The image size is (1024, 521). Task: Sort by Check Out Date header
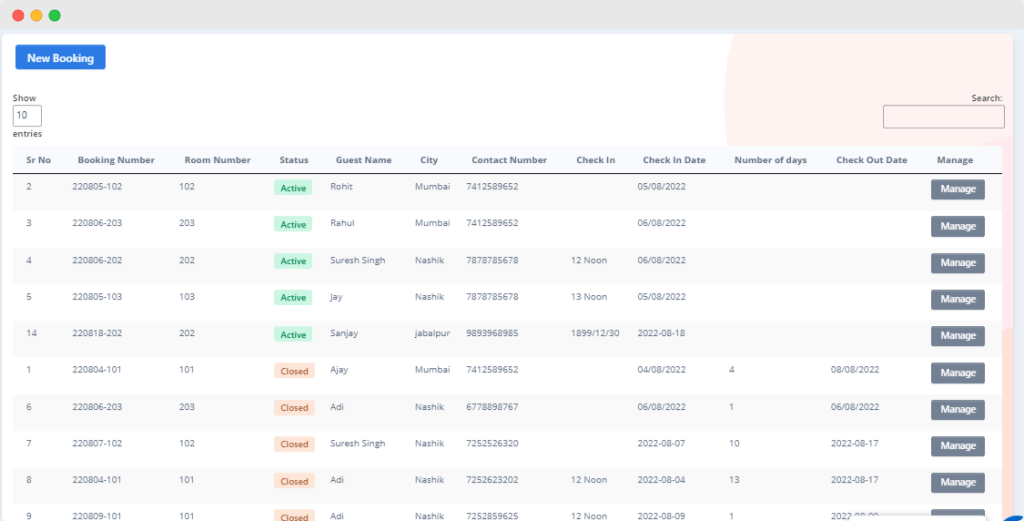[872, 160]
